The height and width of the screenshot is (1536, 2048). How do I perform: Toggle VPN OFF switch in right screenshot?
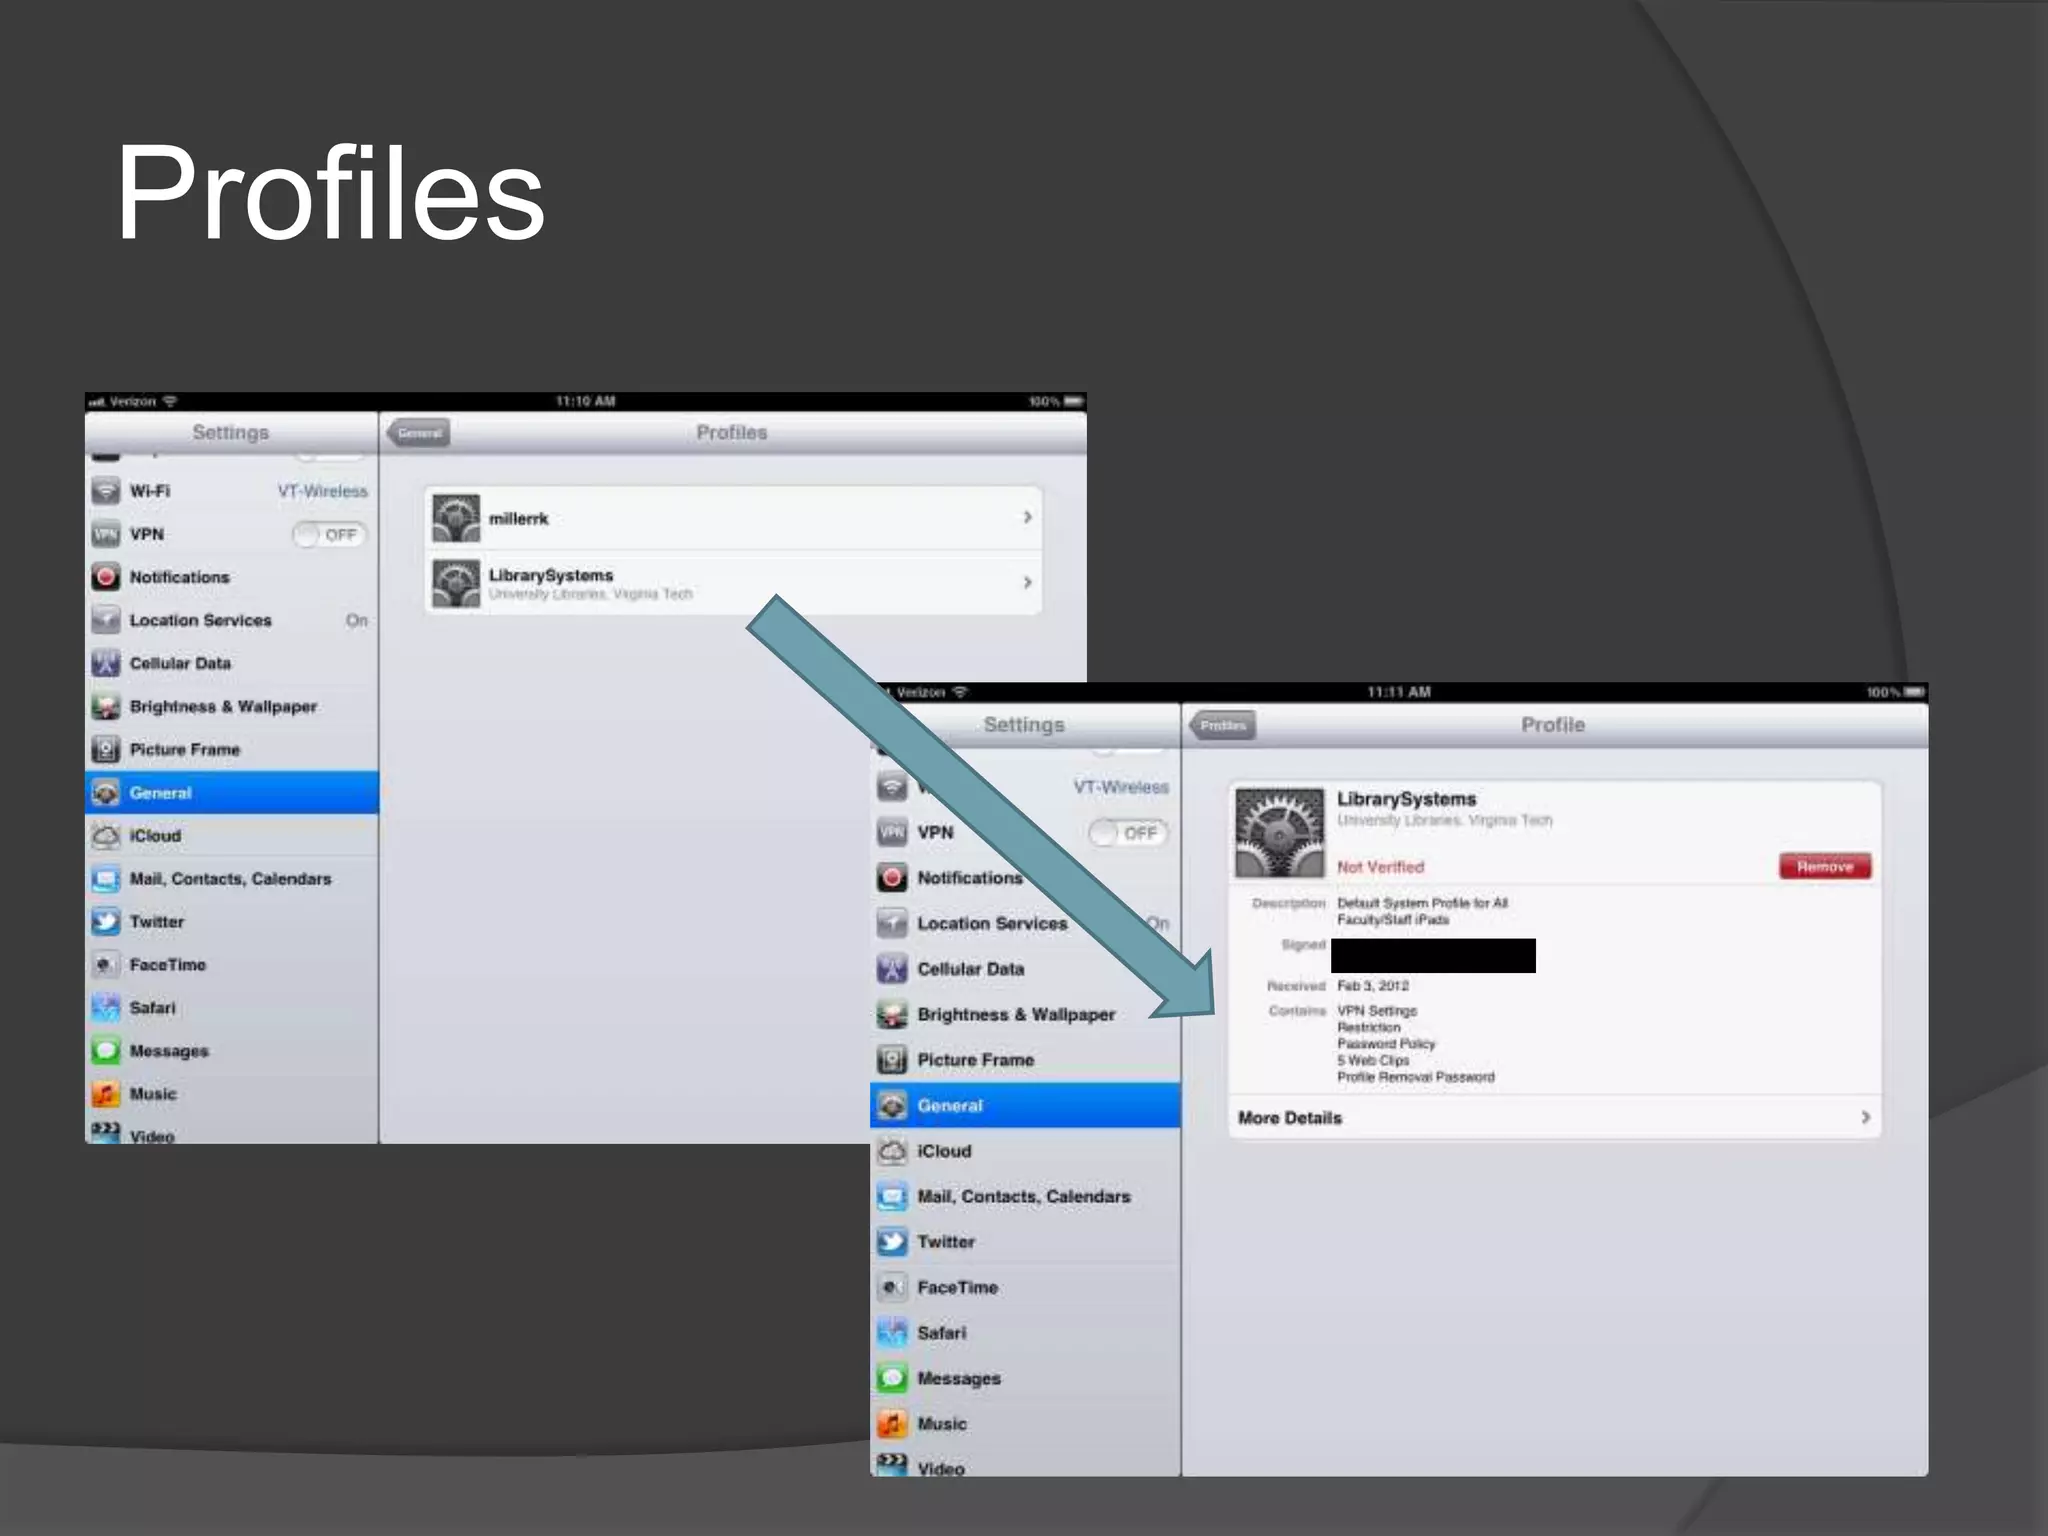[x=1128, y=833]
